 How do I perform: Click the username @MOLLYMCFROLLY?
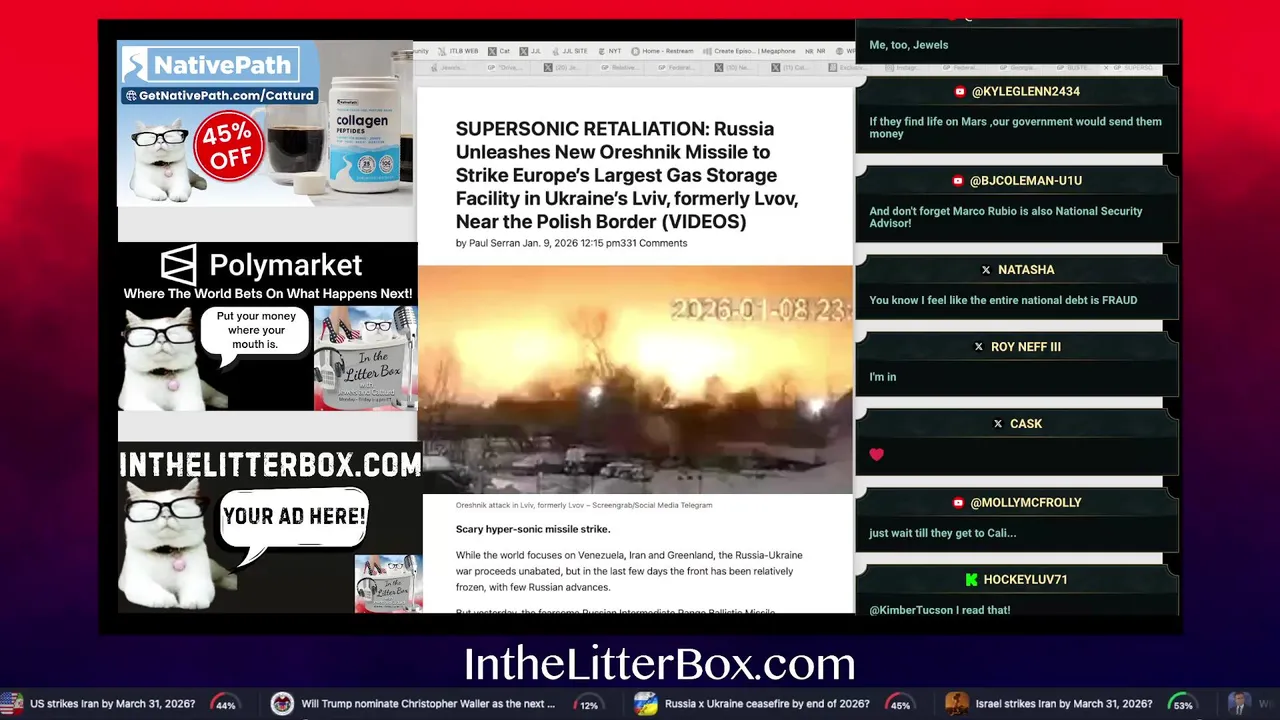1026,503
